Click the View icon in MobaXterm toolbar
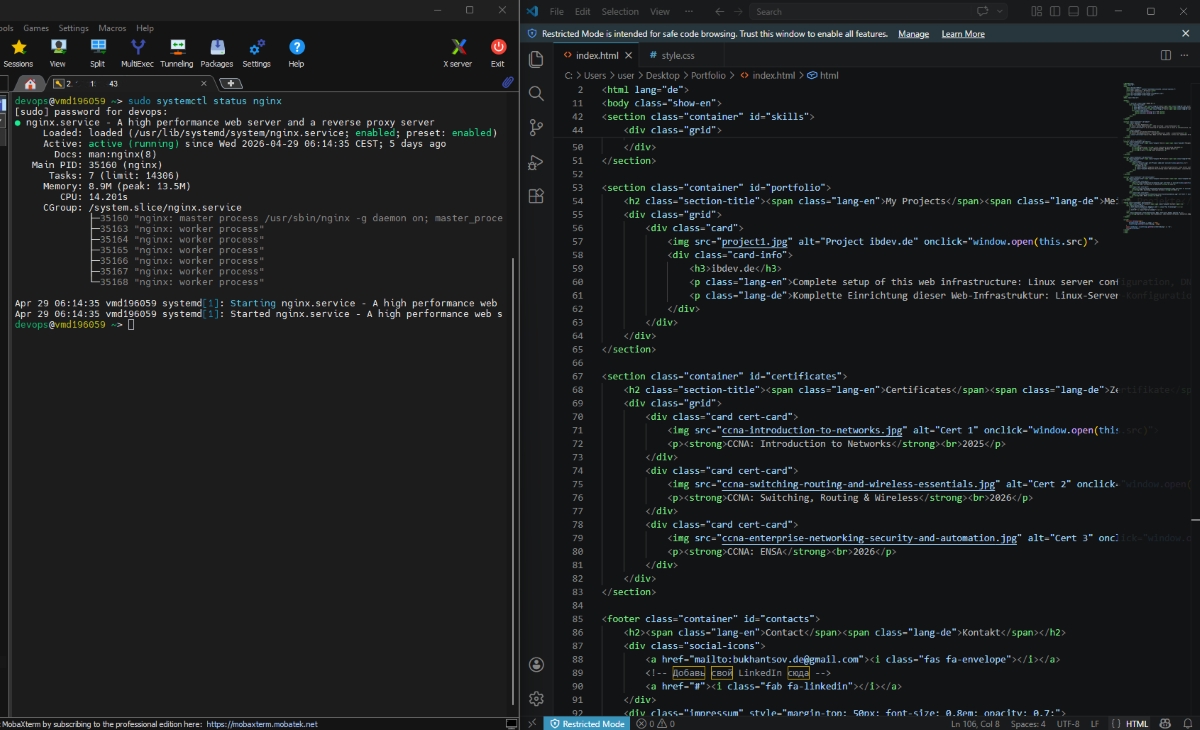1200x730 pixels. [x=58, y=53]
